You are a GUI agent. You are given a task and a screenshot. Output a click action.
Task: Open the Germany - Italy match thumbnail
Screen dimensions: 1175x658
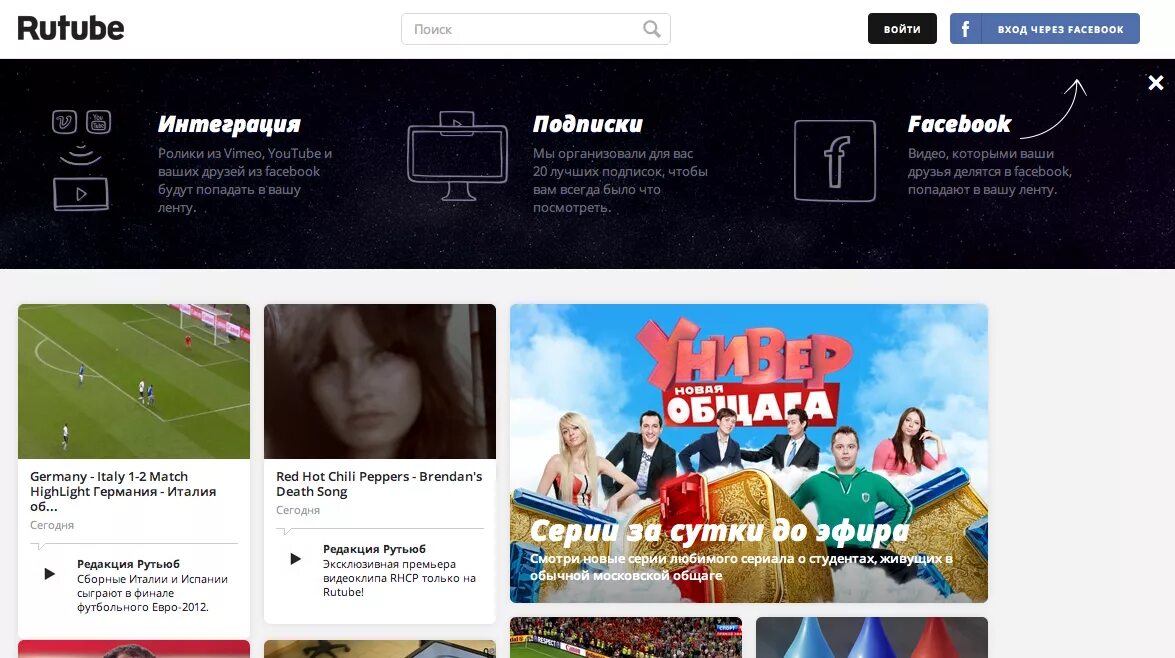point(134,381)
